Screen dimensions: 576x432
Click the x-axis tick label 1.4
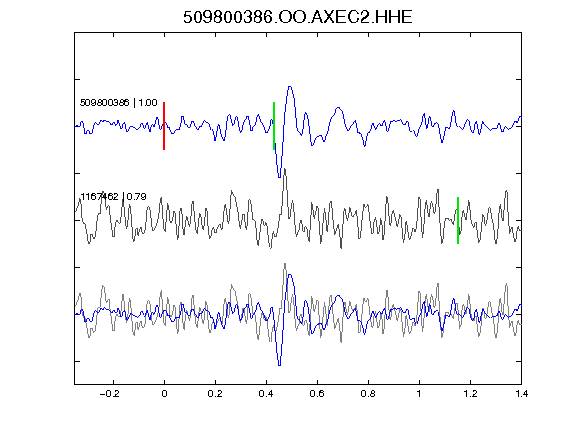tap(521, 394)
